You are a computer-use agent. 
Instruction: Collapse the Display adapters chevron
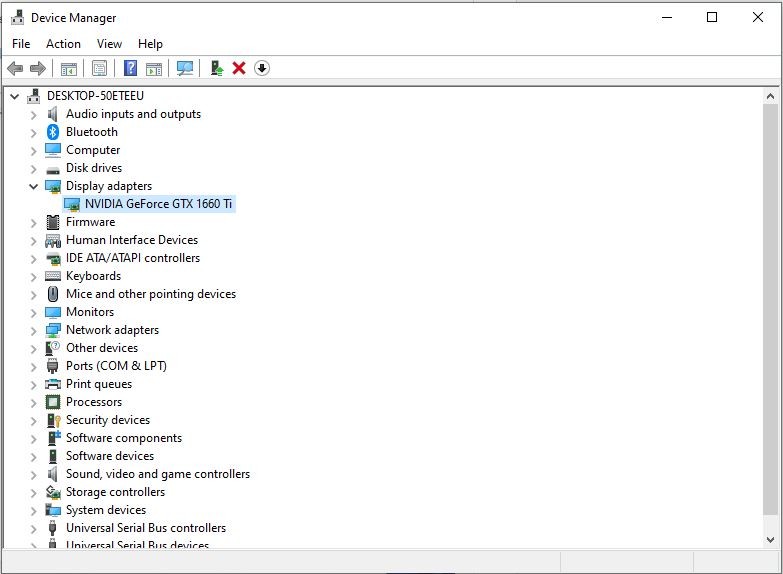coord(33,186)
